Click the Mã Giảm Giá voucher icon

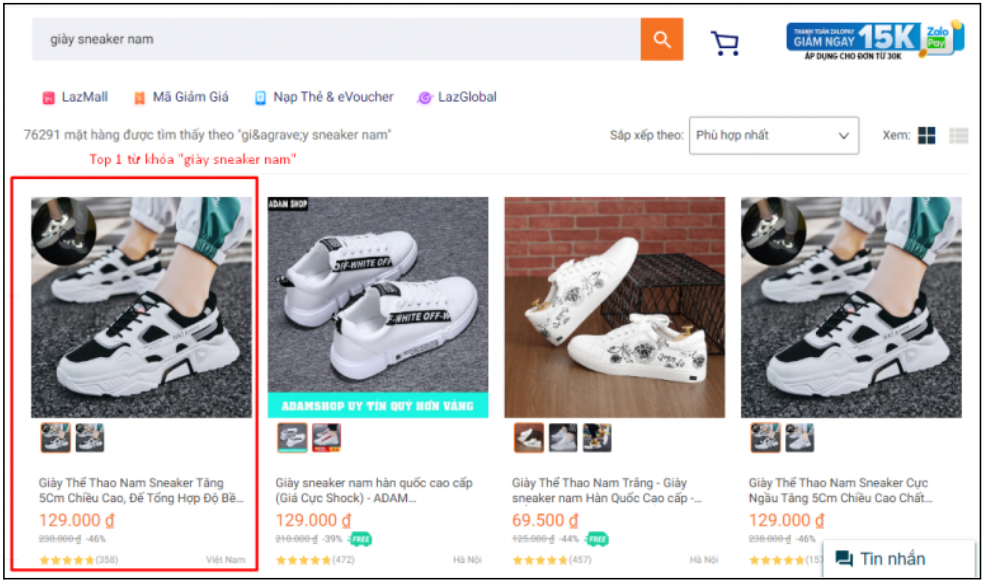140,98
